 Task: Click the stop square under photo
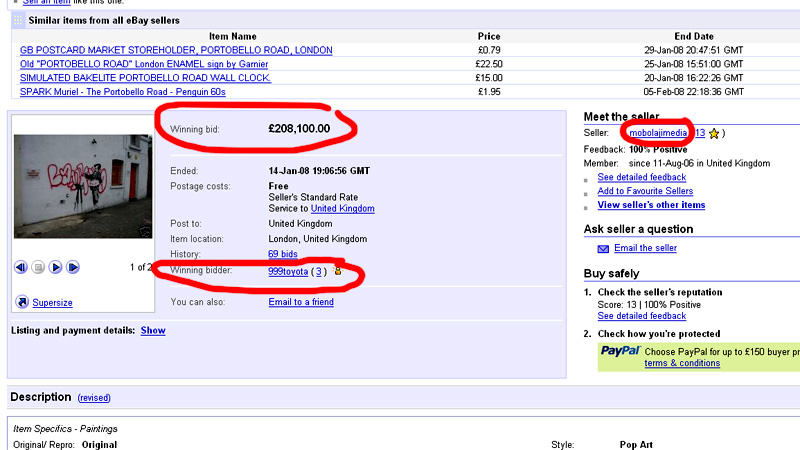tap(38, 267)
